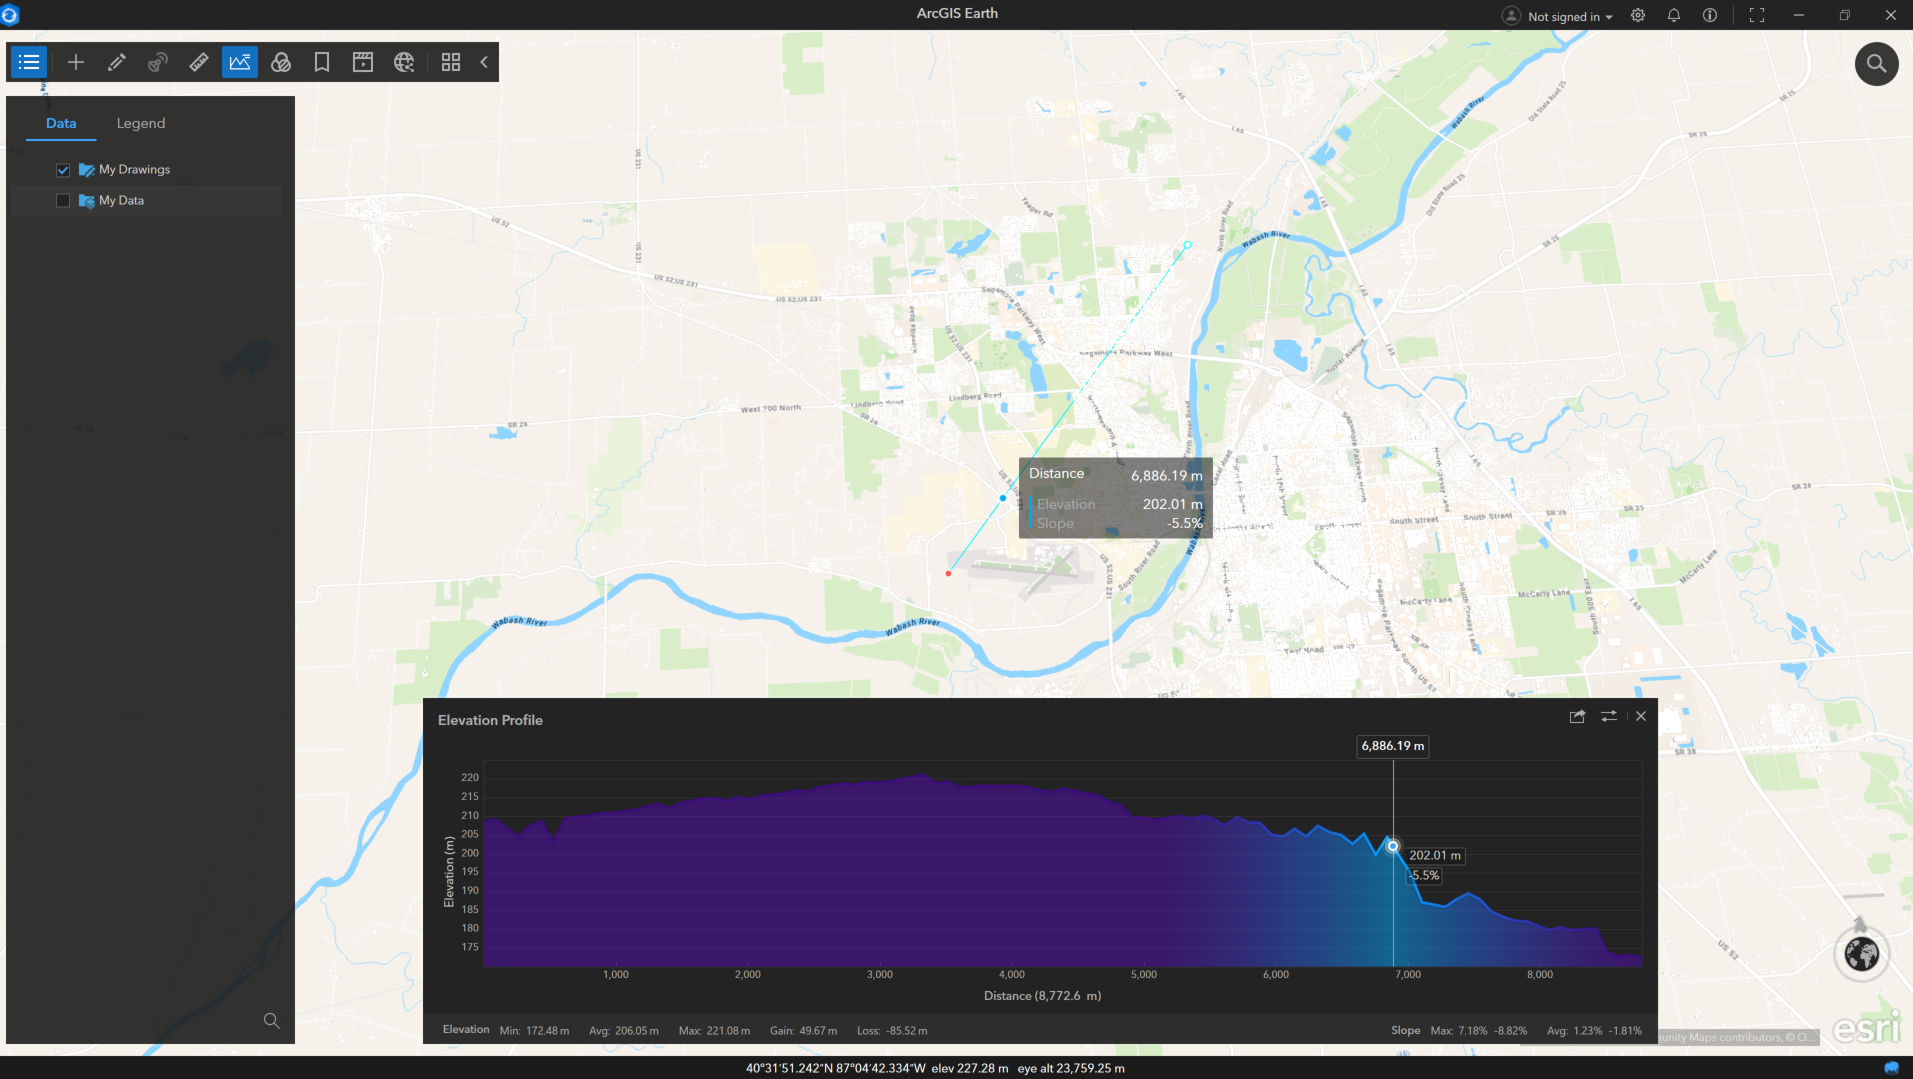Click the 202.01 m chart elevation label
1913x1079 pixels.
click(x=1435, y=856)
